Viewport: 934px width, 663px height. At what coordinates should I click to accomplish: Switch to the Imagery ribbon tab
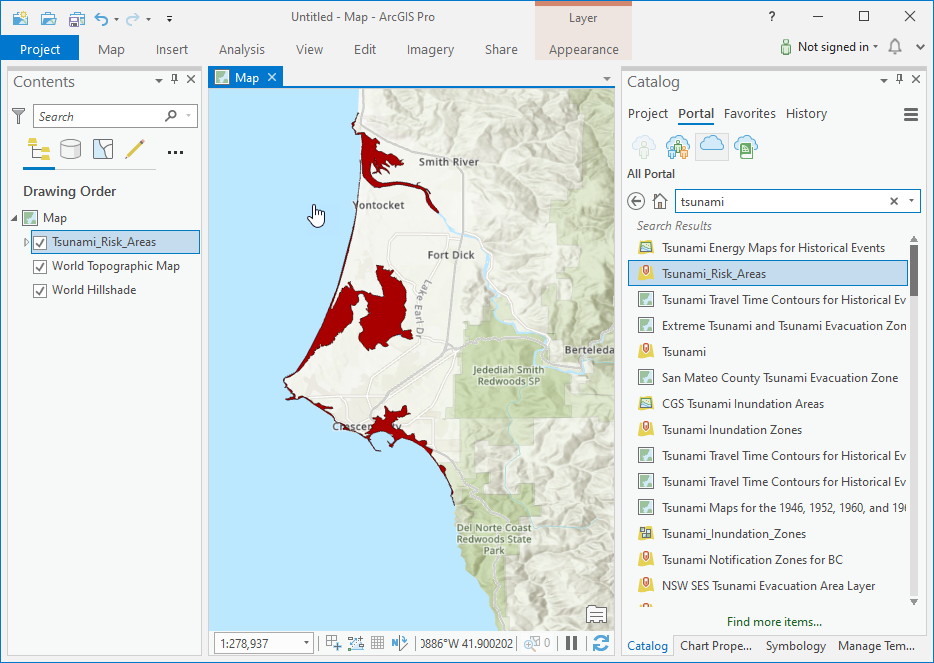(430, 48)
